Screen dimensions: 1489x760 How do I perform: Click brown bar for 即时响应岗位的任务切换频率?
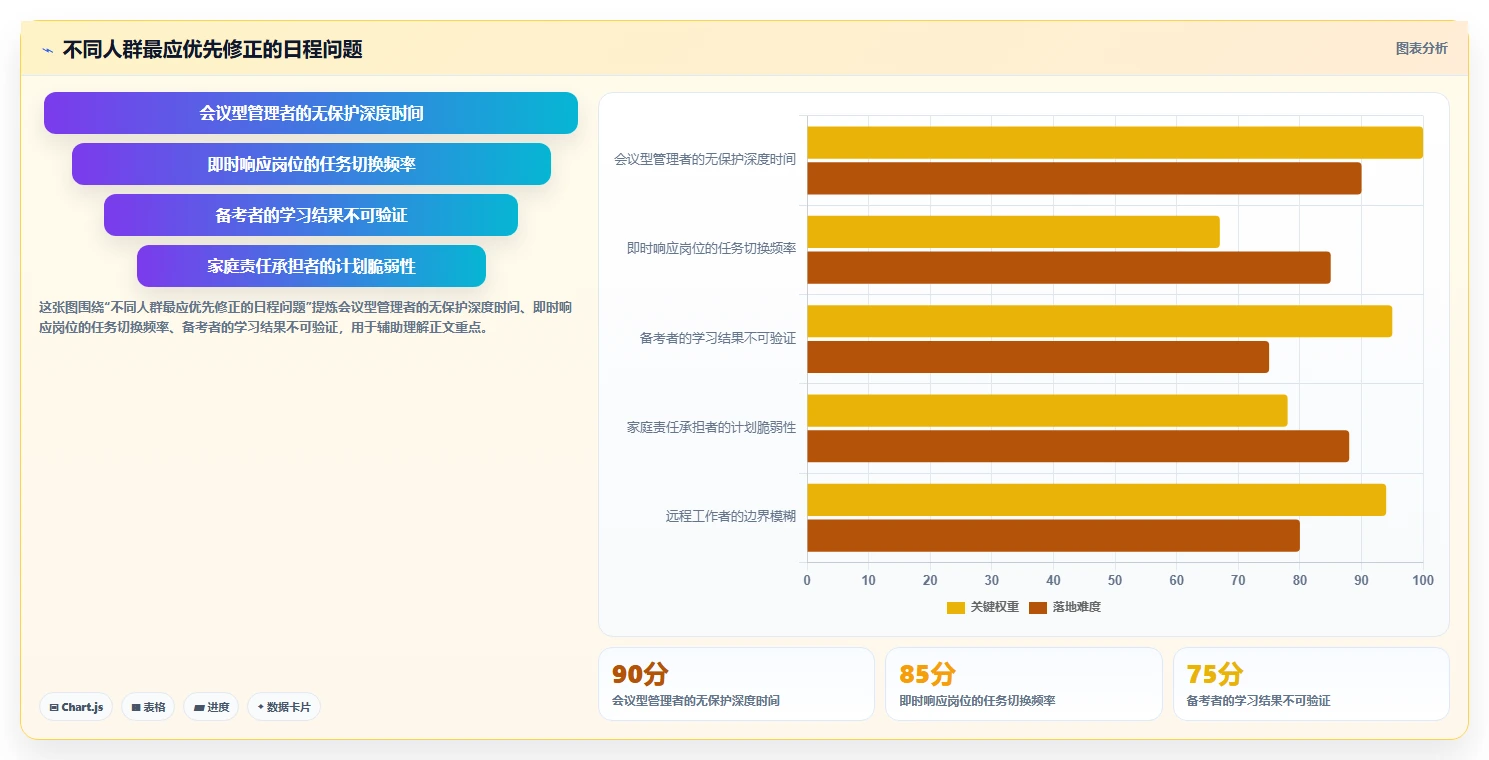tap(1069, 267)
